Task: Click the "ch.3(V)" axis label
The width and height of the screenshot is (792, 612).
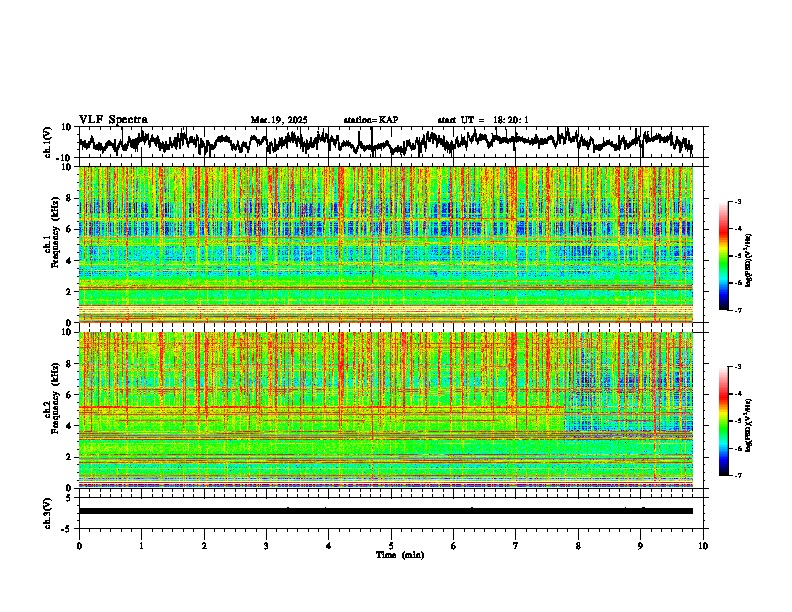Action: click(48, 513)
